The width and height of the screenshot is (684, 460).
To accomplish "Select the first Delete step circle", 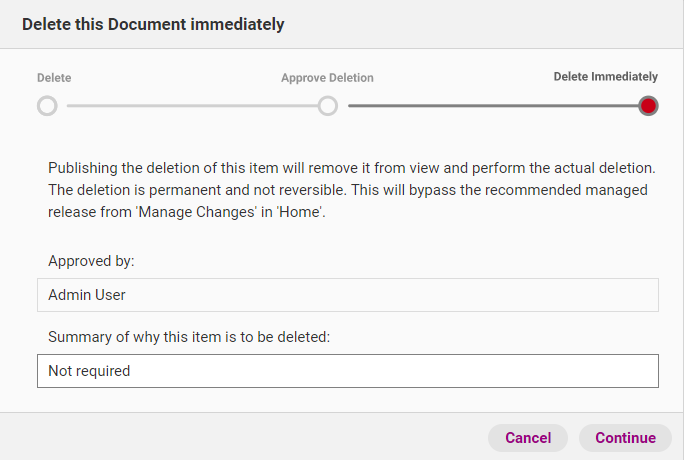I will pyautogui.click(x=47, y=106).
